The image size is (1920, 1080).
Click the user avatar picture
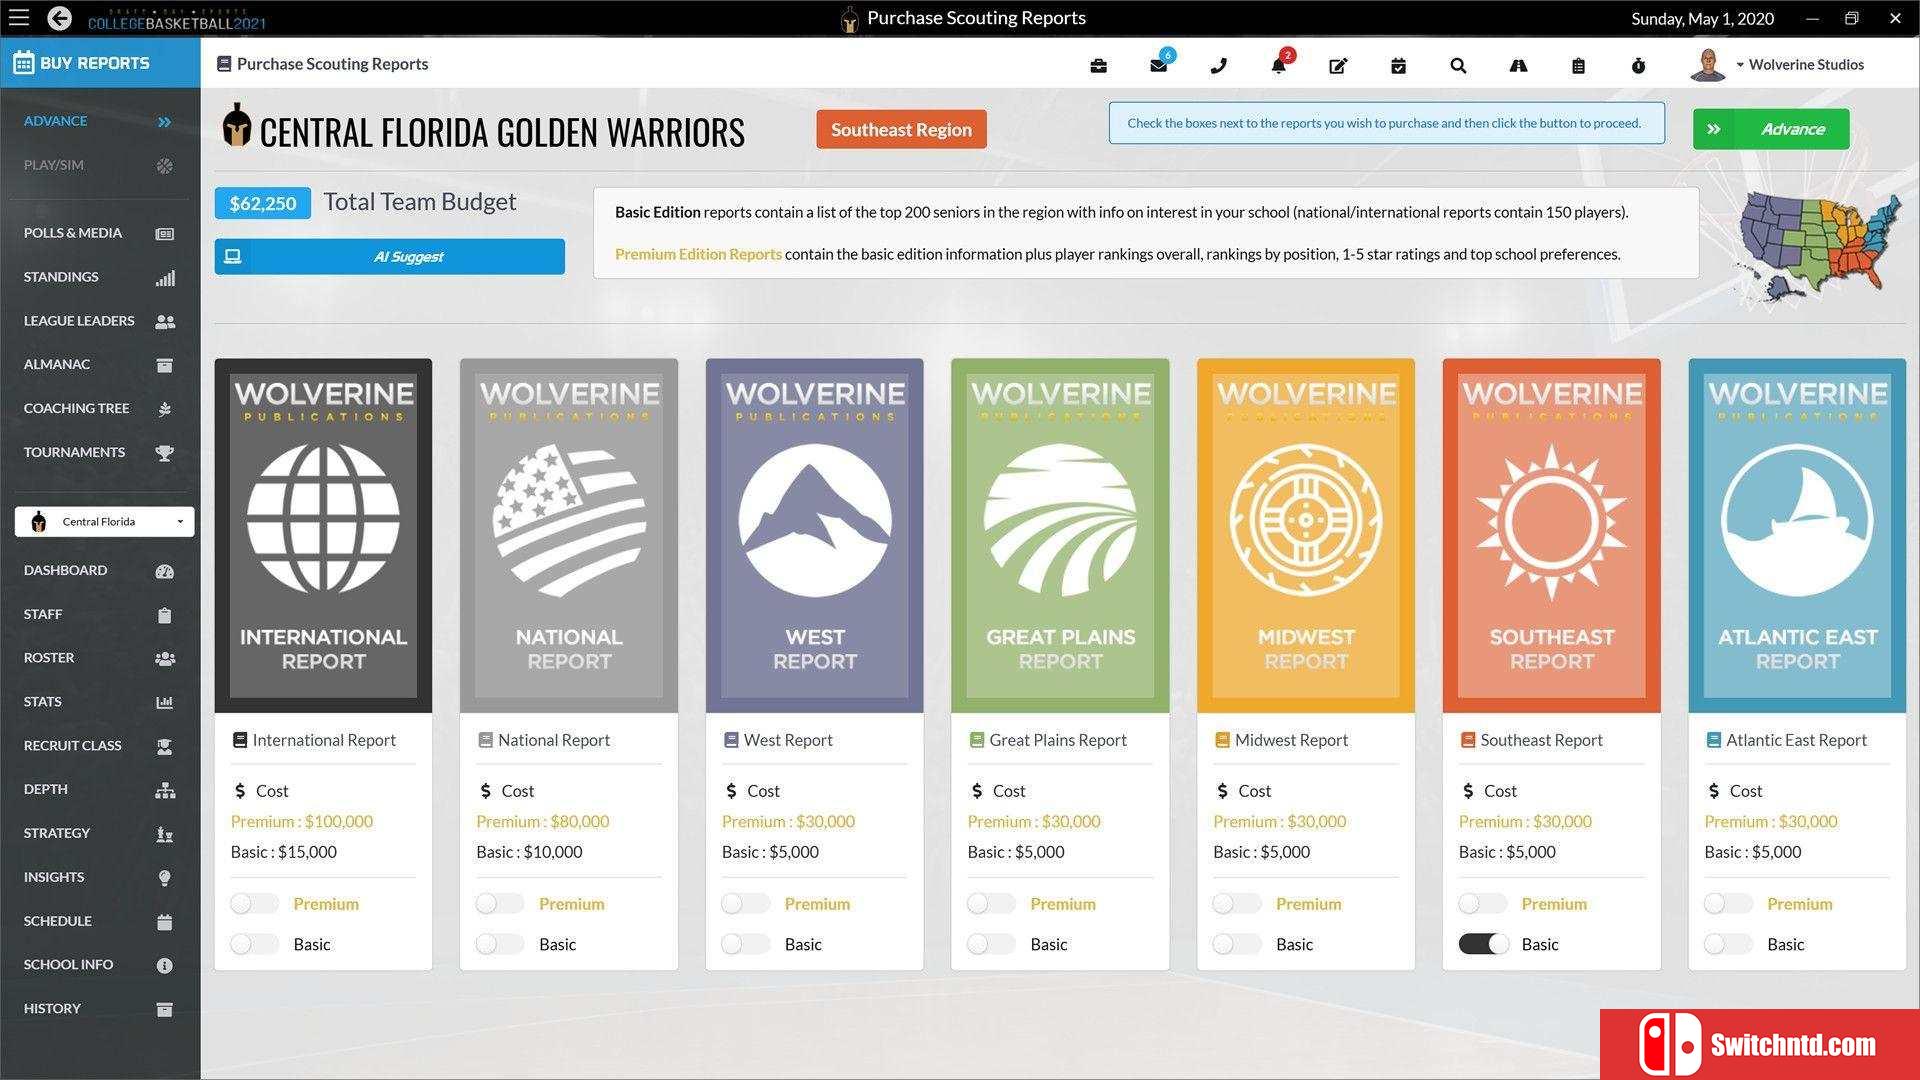(x=1707, y=65)
